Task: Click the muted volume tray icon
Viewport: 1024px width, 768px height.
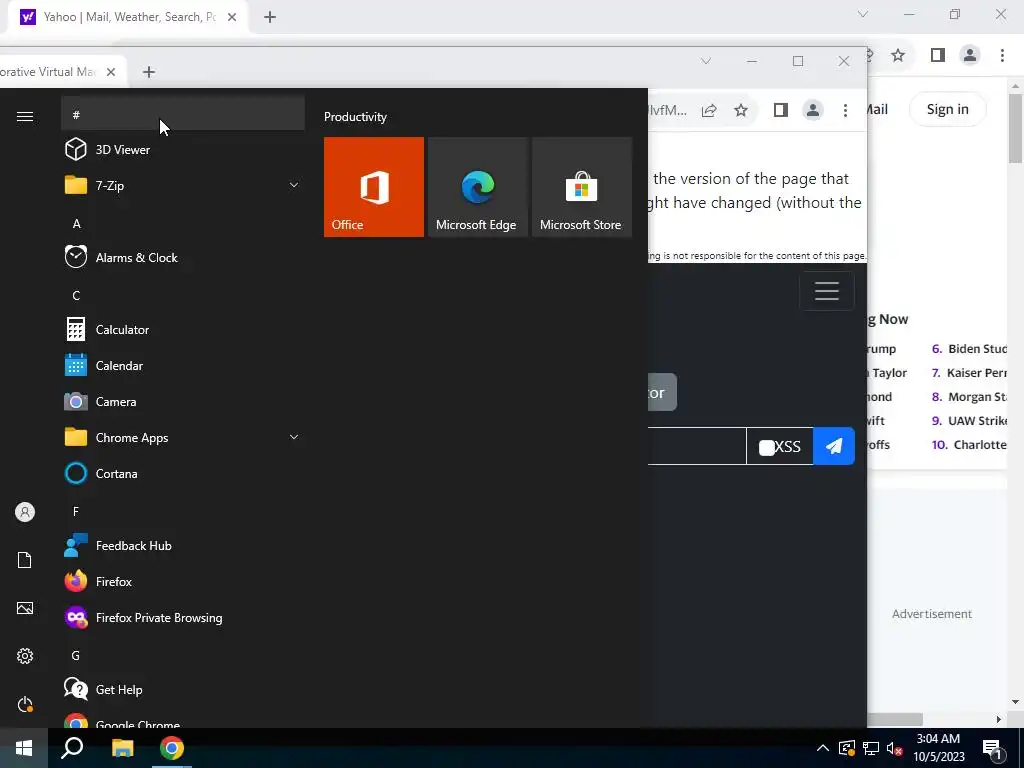Action: [x=895, y=748]
